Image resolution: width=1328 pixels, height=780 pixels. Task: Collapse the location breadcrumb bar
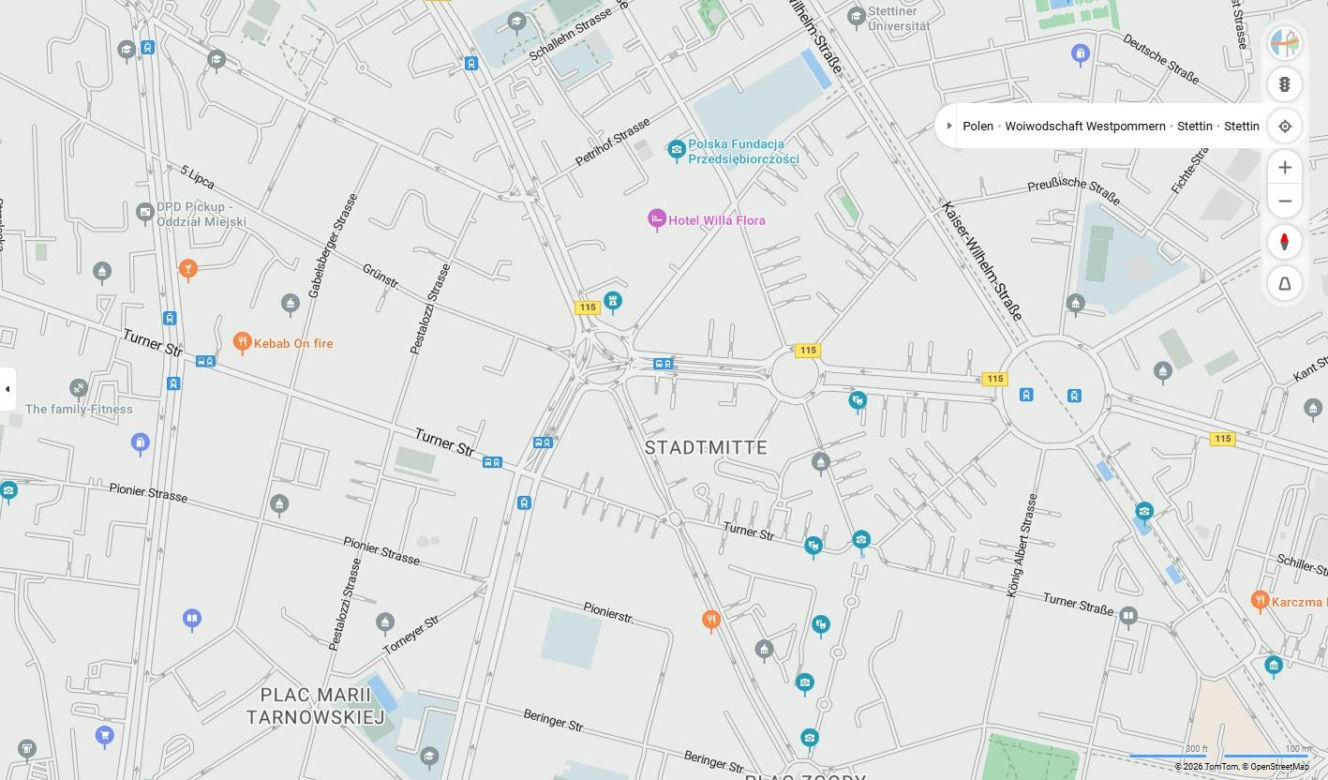click(949, 126)
